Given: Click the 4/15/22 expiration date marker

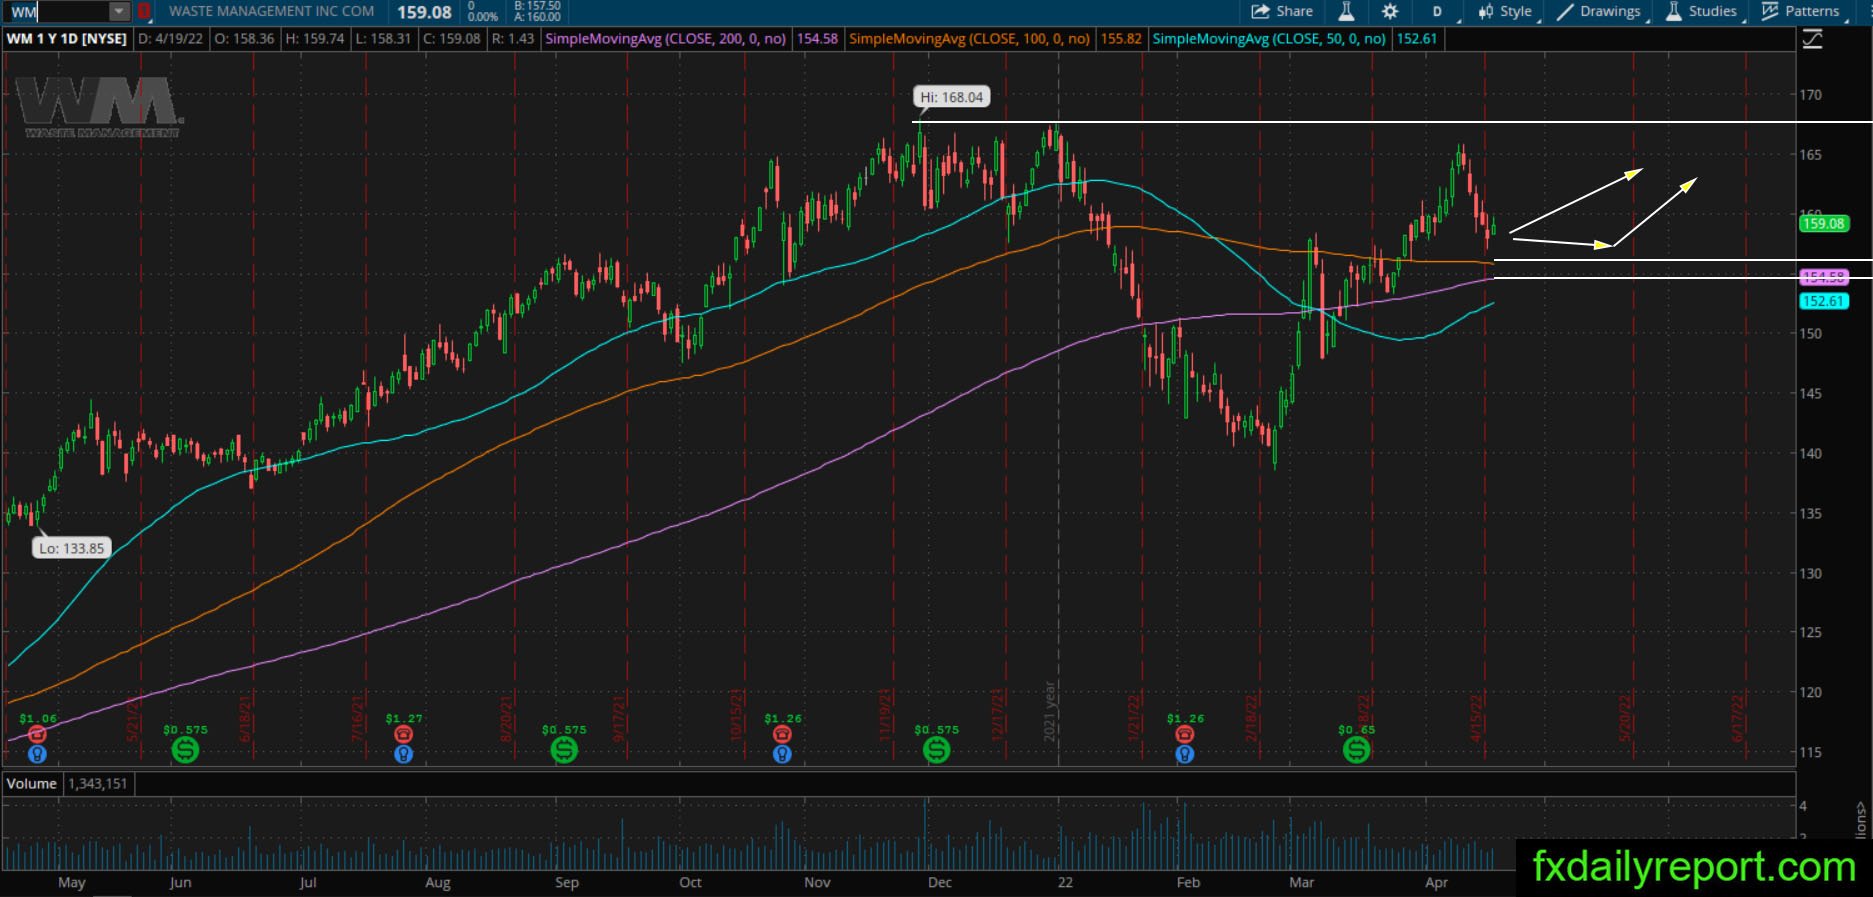Looking at the screenshot, I should tap(1476, 718).
